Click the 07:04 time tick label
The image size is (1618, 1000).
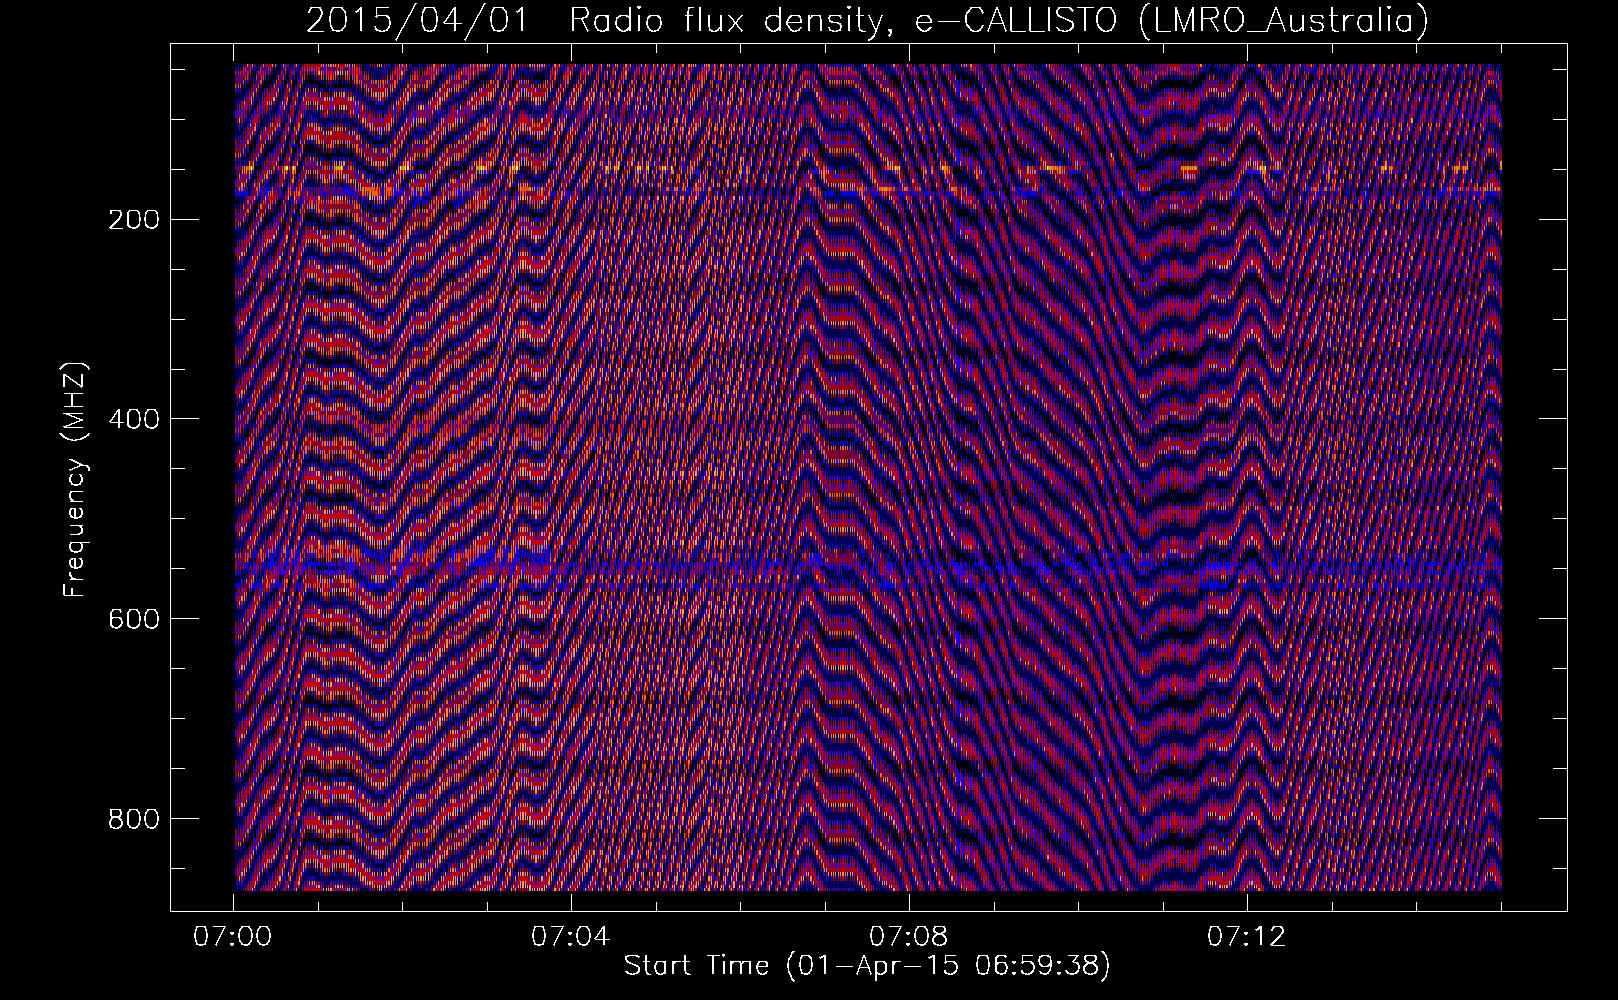[x=571, y=938]
